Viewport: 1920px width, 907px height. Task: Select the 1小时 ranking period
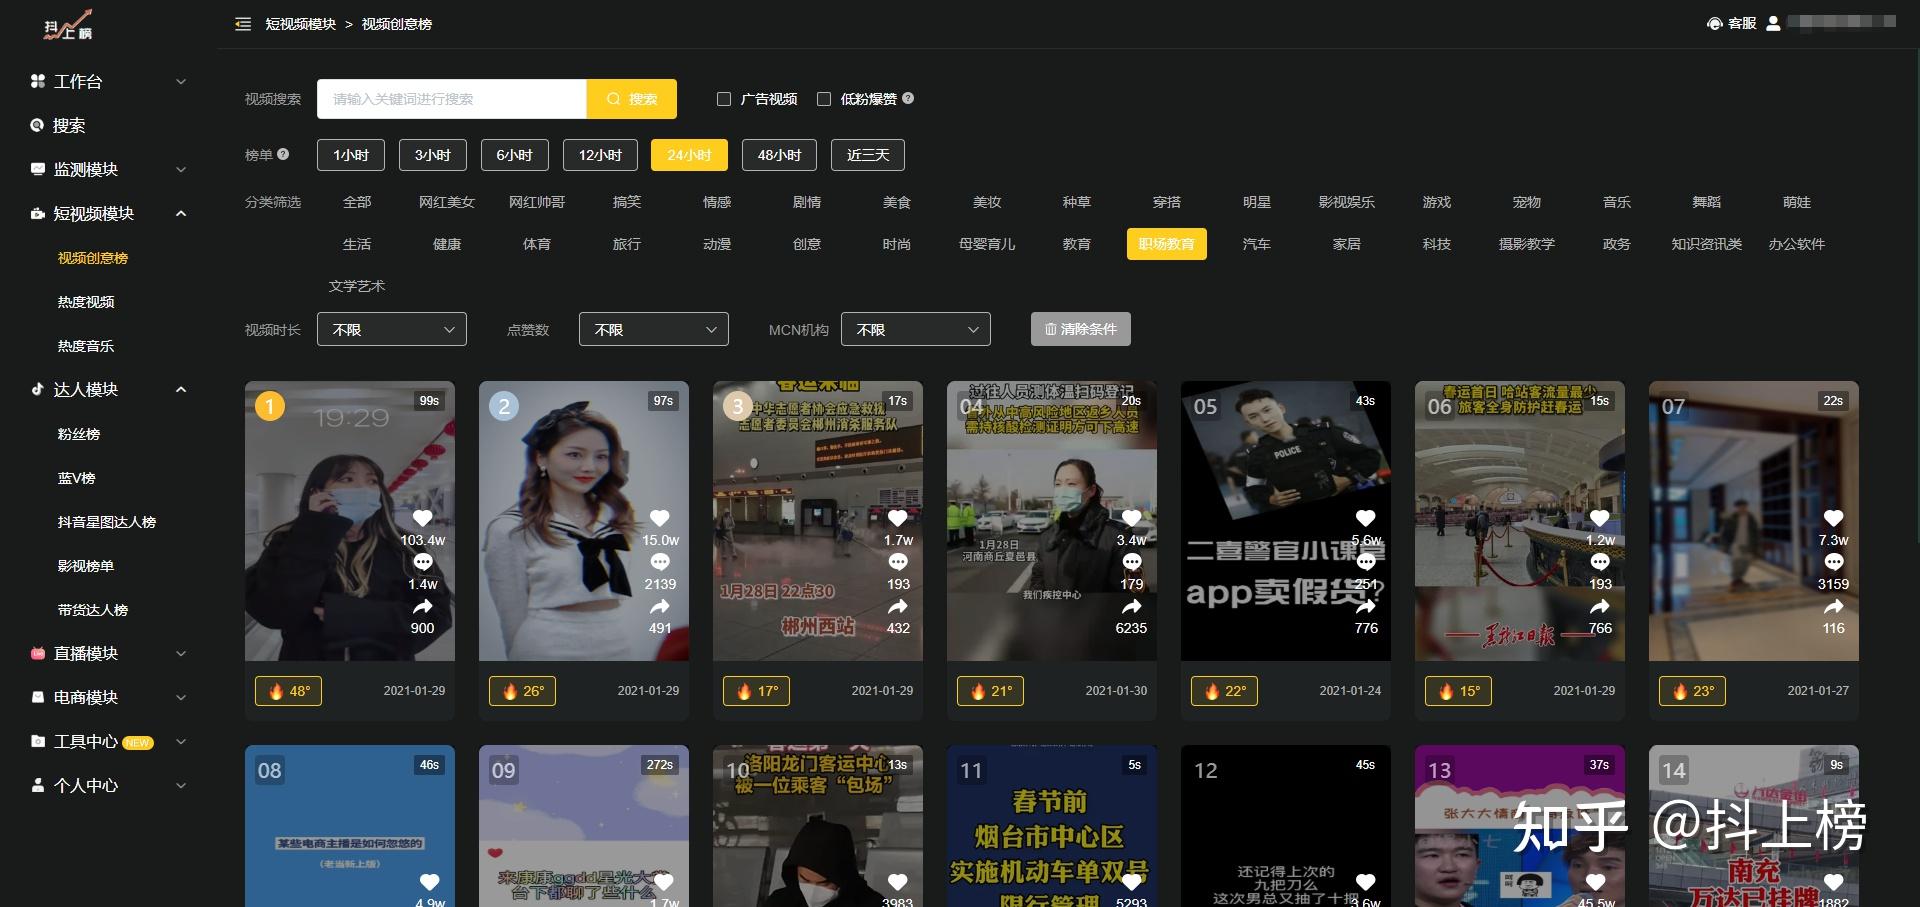351,155
